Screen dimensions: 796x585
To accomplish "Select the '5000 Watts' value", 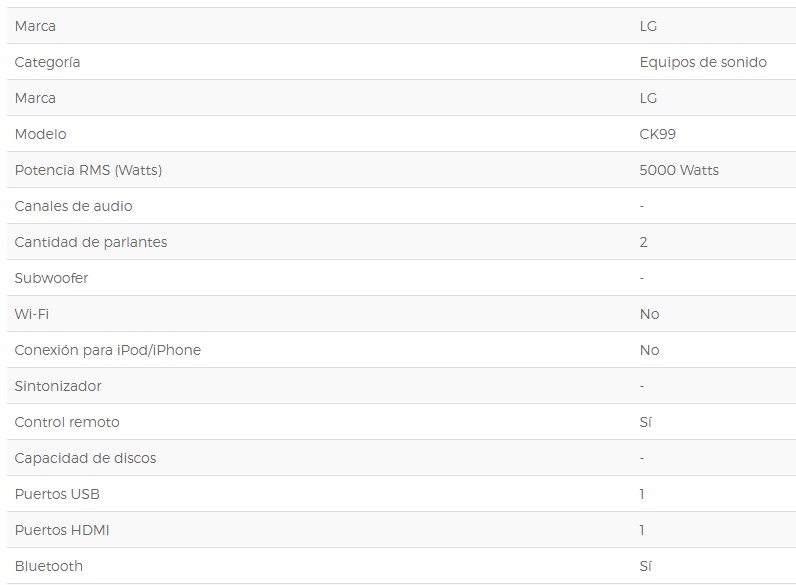I will (x=679, y=170).
